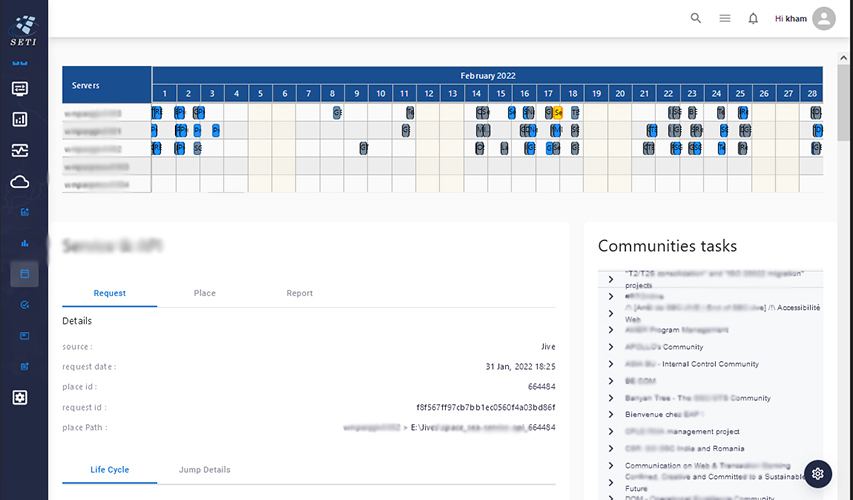Click the hamburger menu icon

click(725, 18)
